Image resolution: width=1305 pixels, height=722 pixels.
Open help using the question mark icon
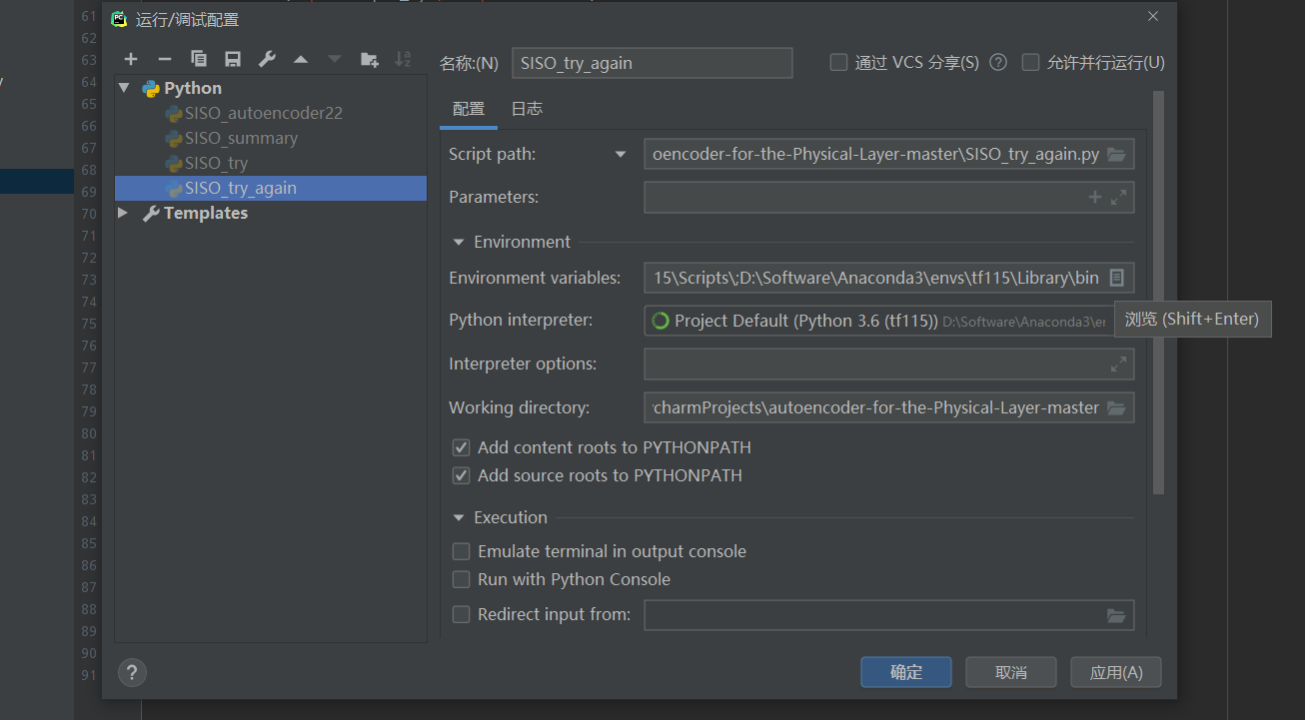click(131, 672)
